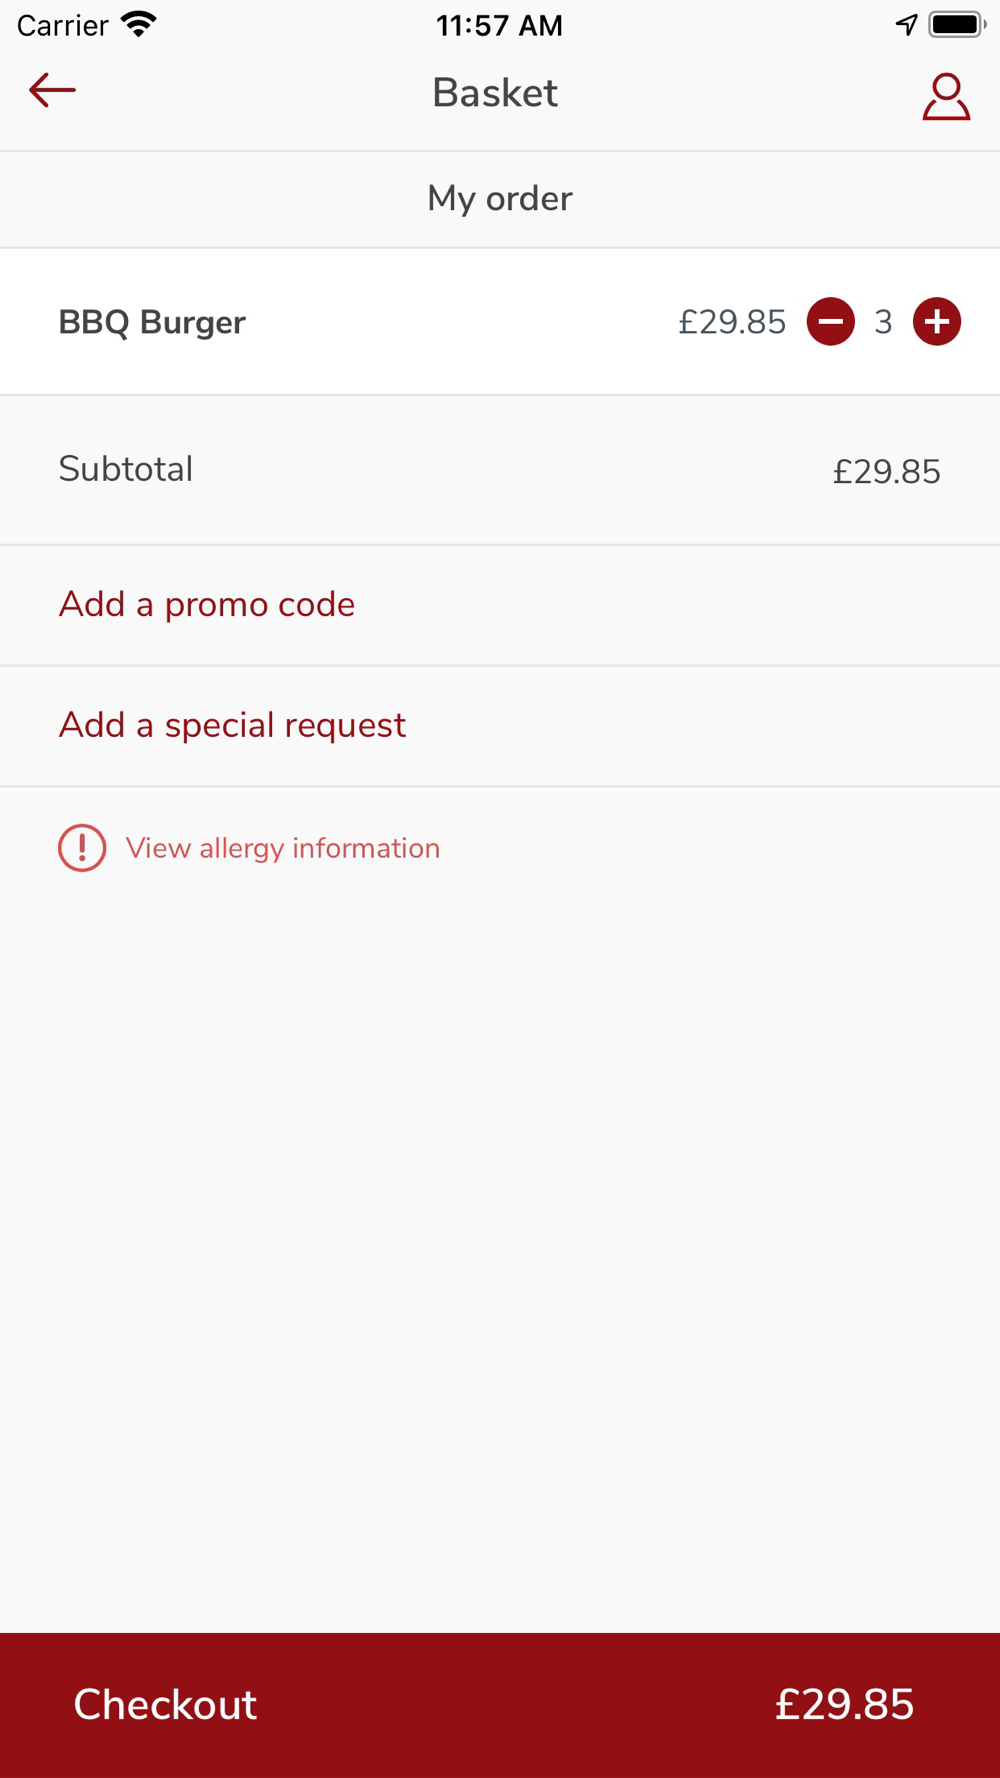The image size is (1000, 1778).
Task: Open the user profile icon
Action: [945, 97]
